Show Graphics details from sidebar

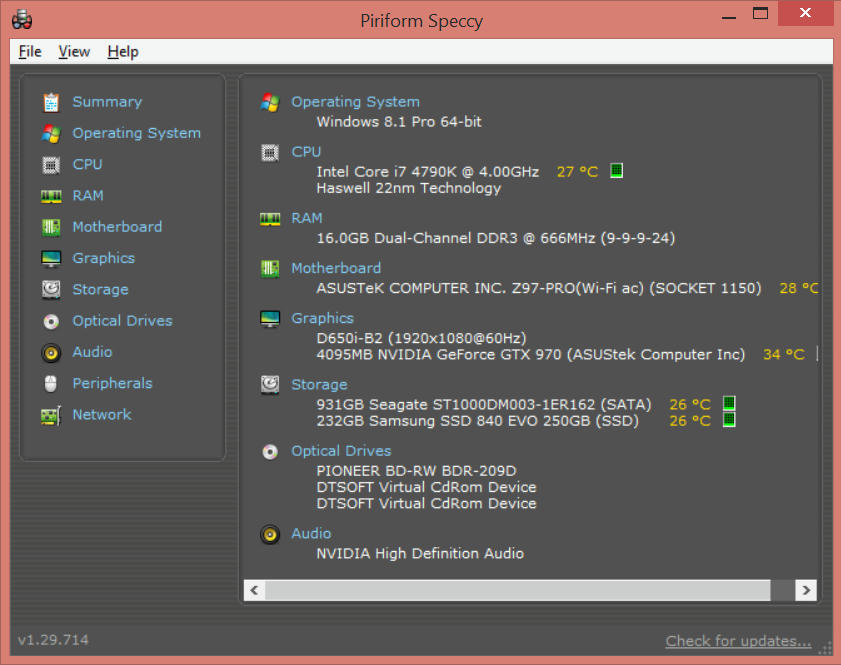tap(104, 258)
